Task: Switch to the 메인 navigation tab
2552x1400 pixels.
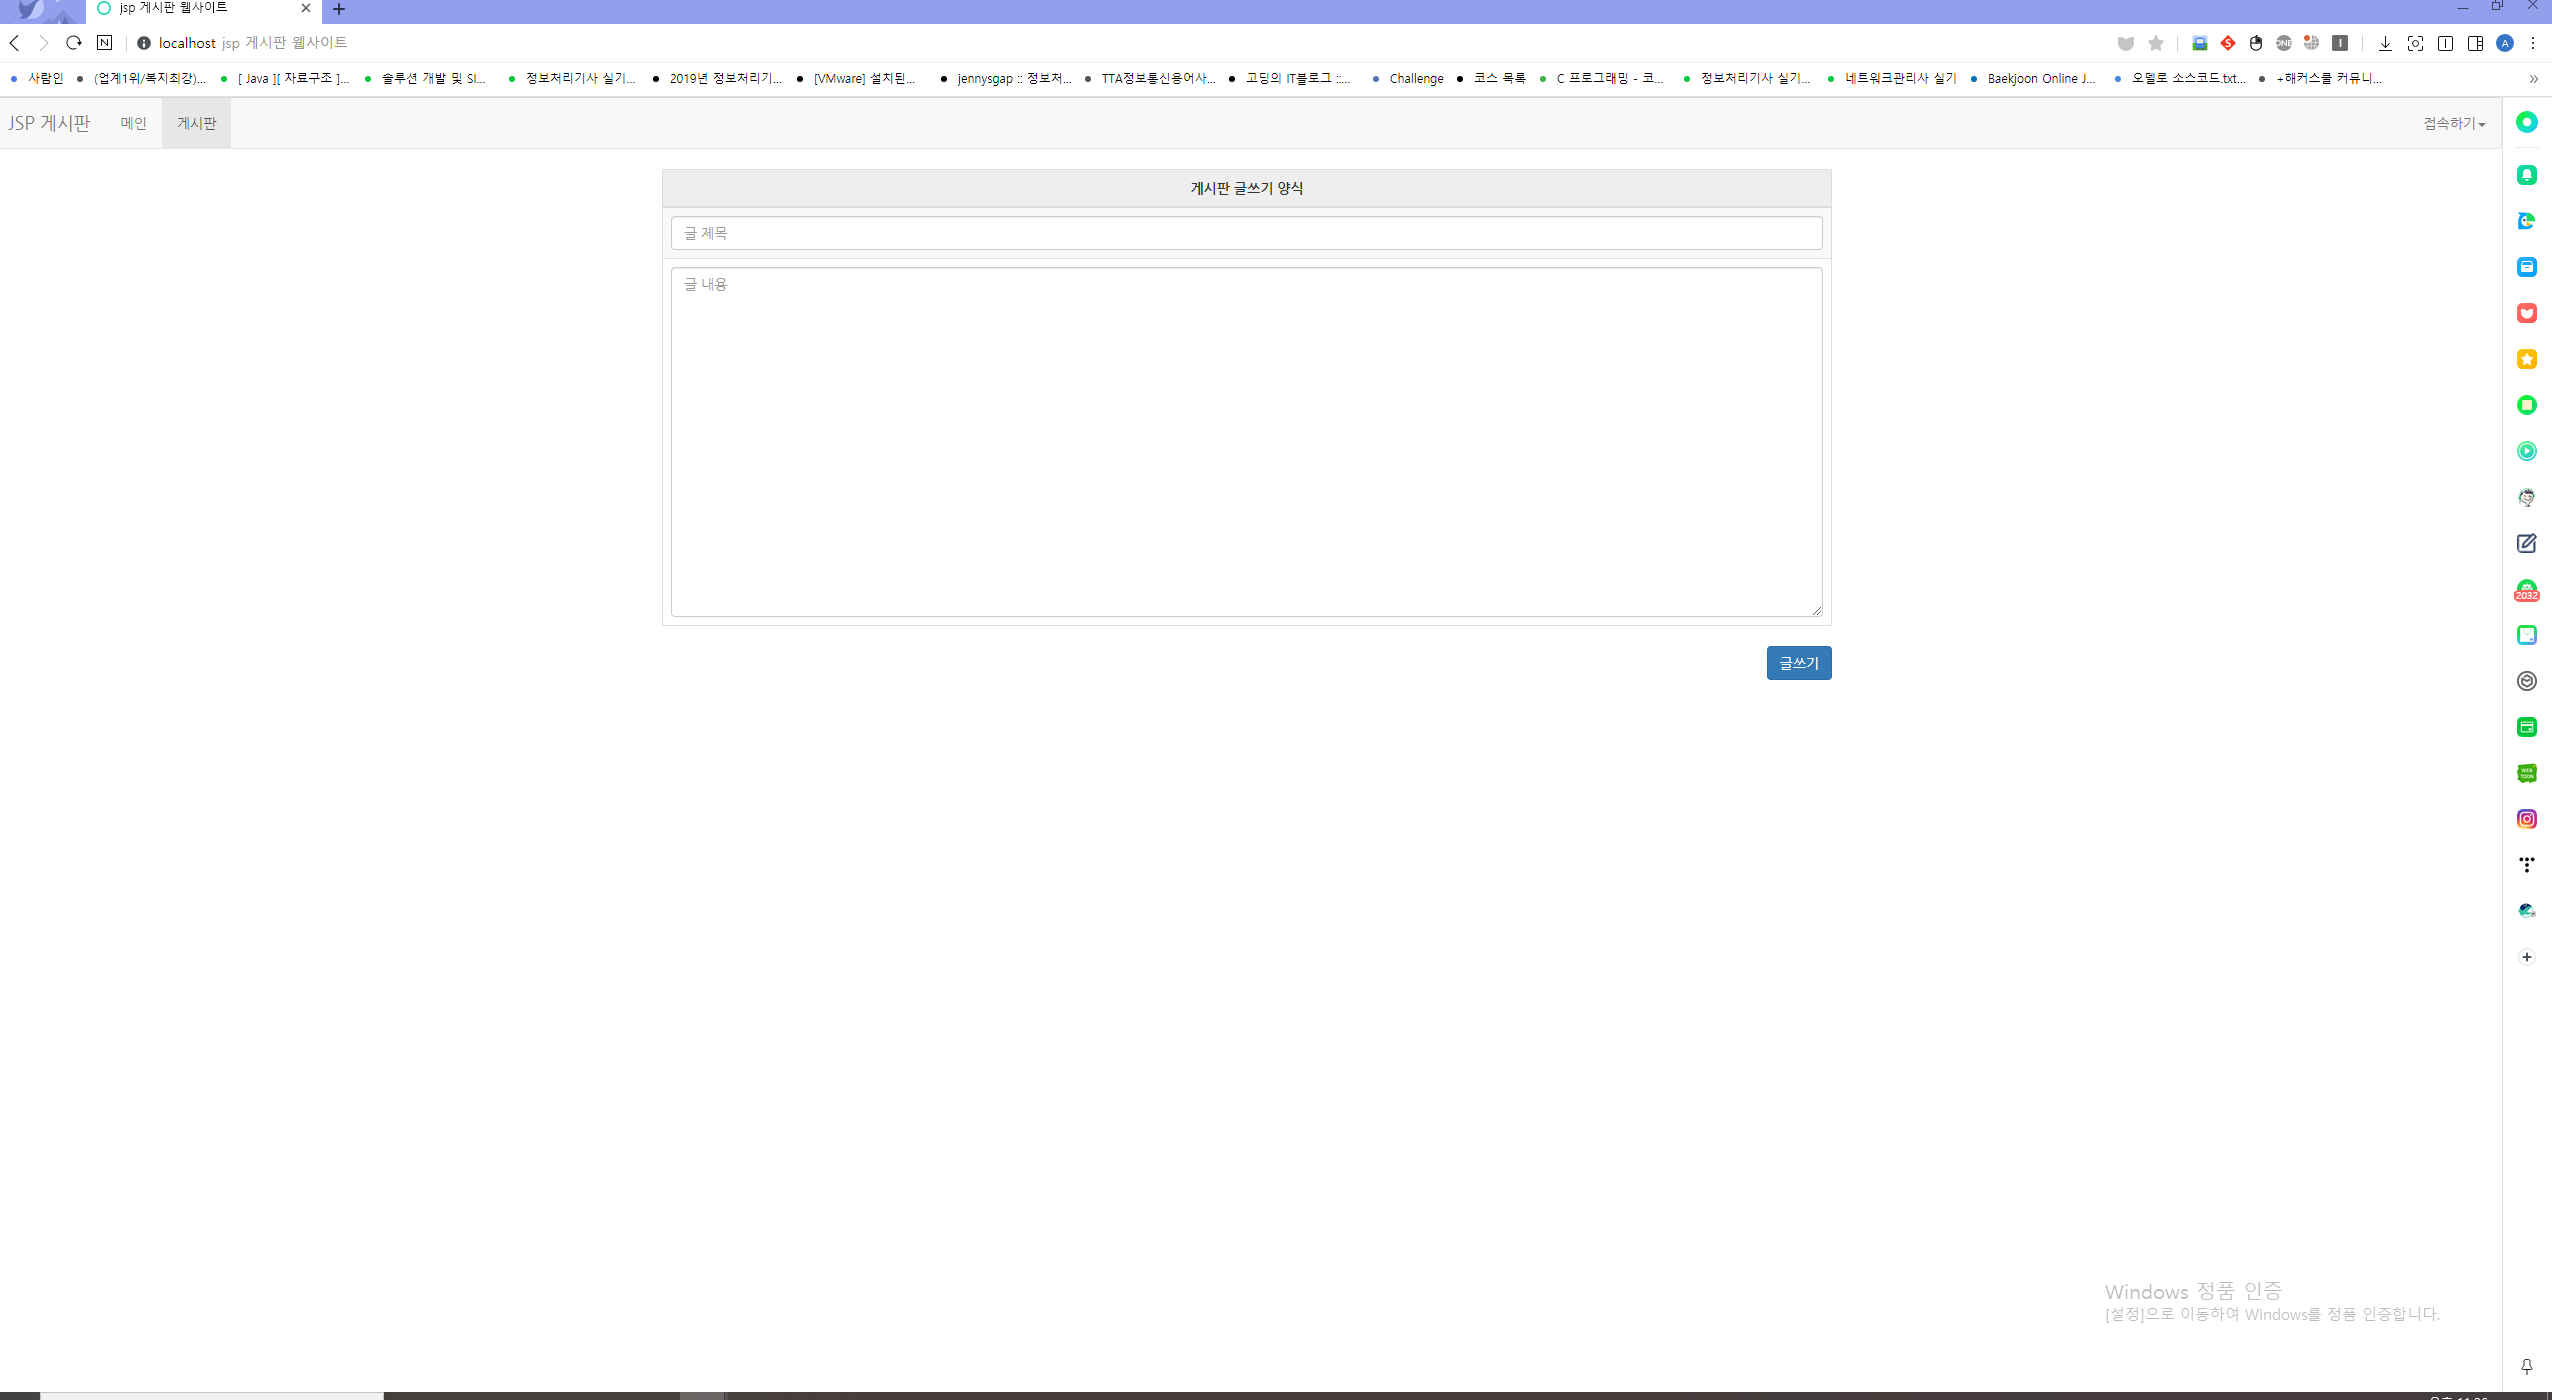Action: tap(134, 122)
